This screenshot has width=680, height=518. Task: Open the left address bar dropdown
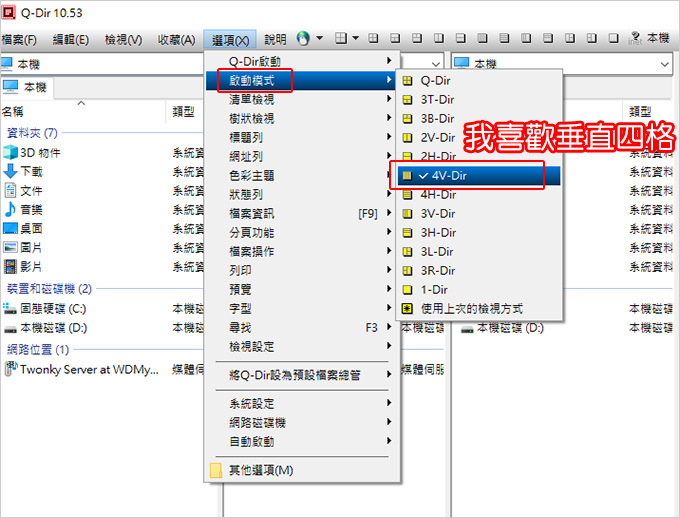(x=435, y=64)
